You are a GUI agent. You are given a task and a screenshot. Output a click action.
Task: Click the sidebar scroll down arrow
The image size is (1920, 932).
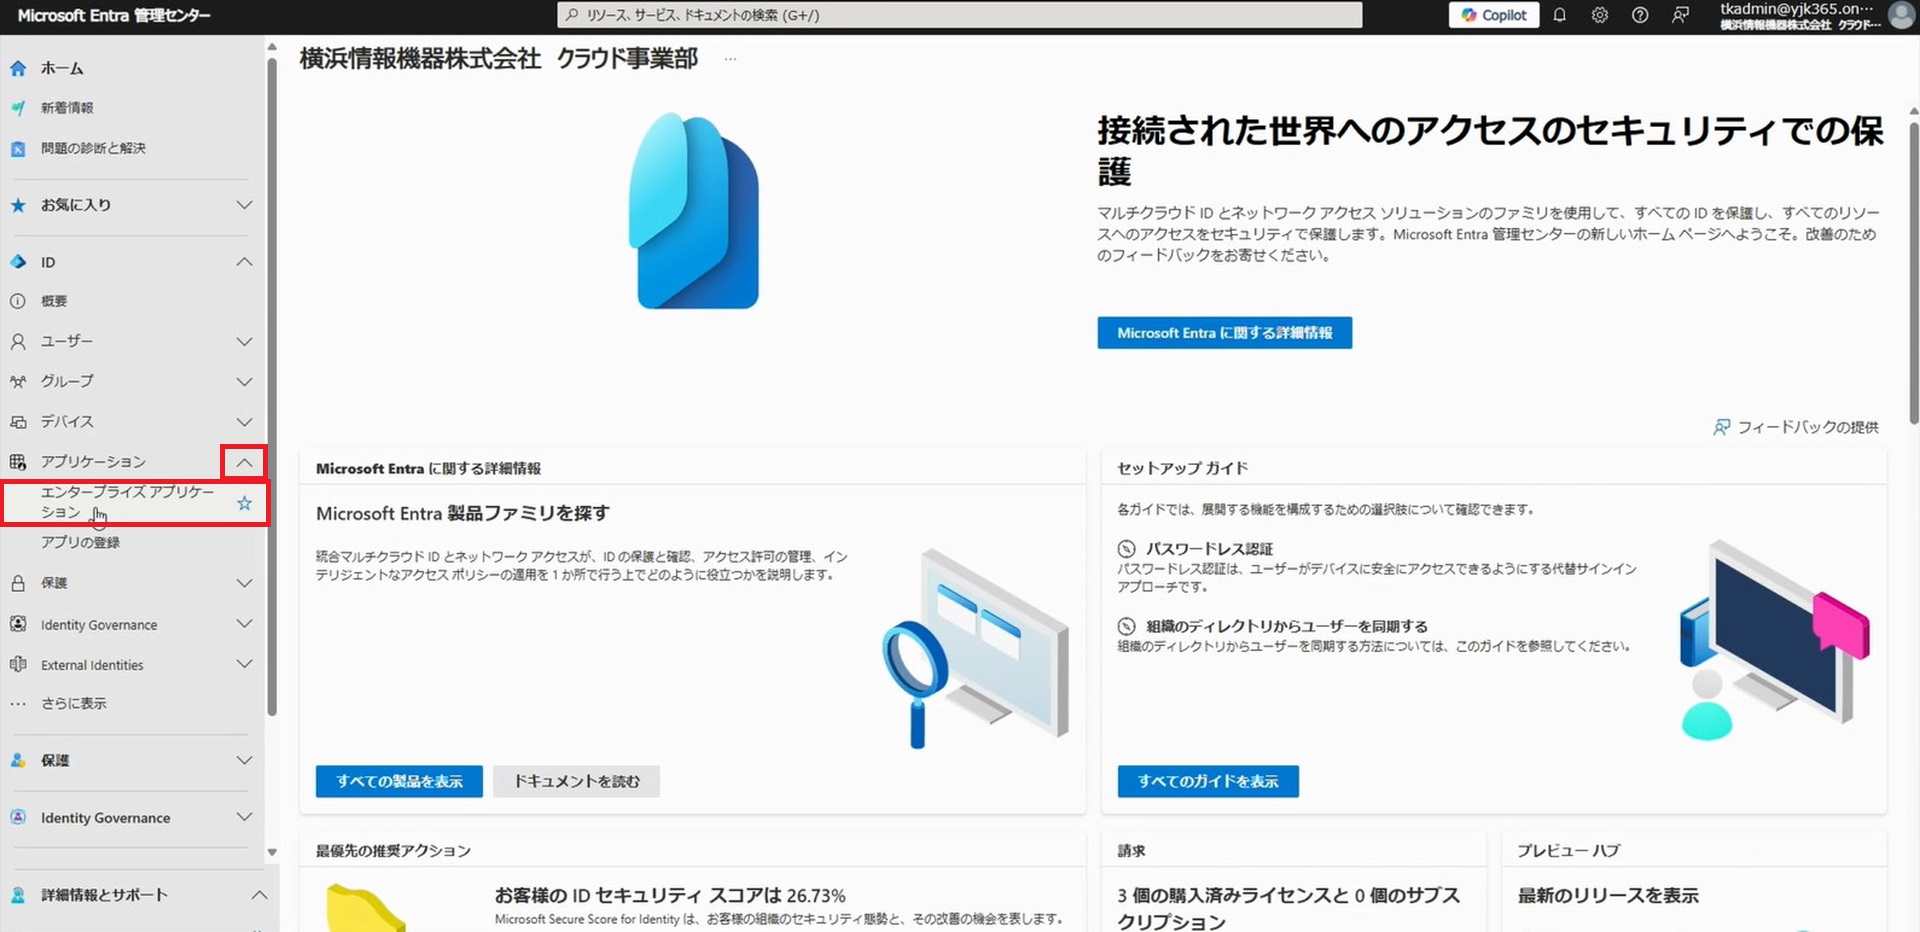[x=272, y=853]
